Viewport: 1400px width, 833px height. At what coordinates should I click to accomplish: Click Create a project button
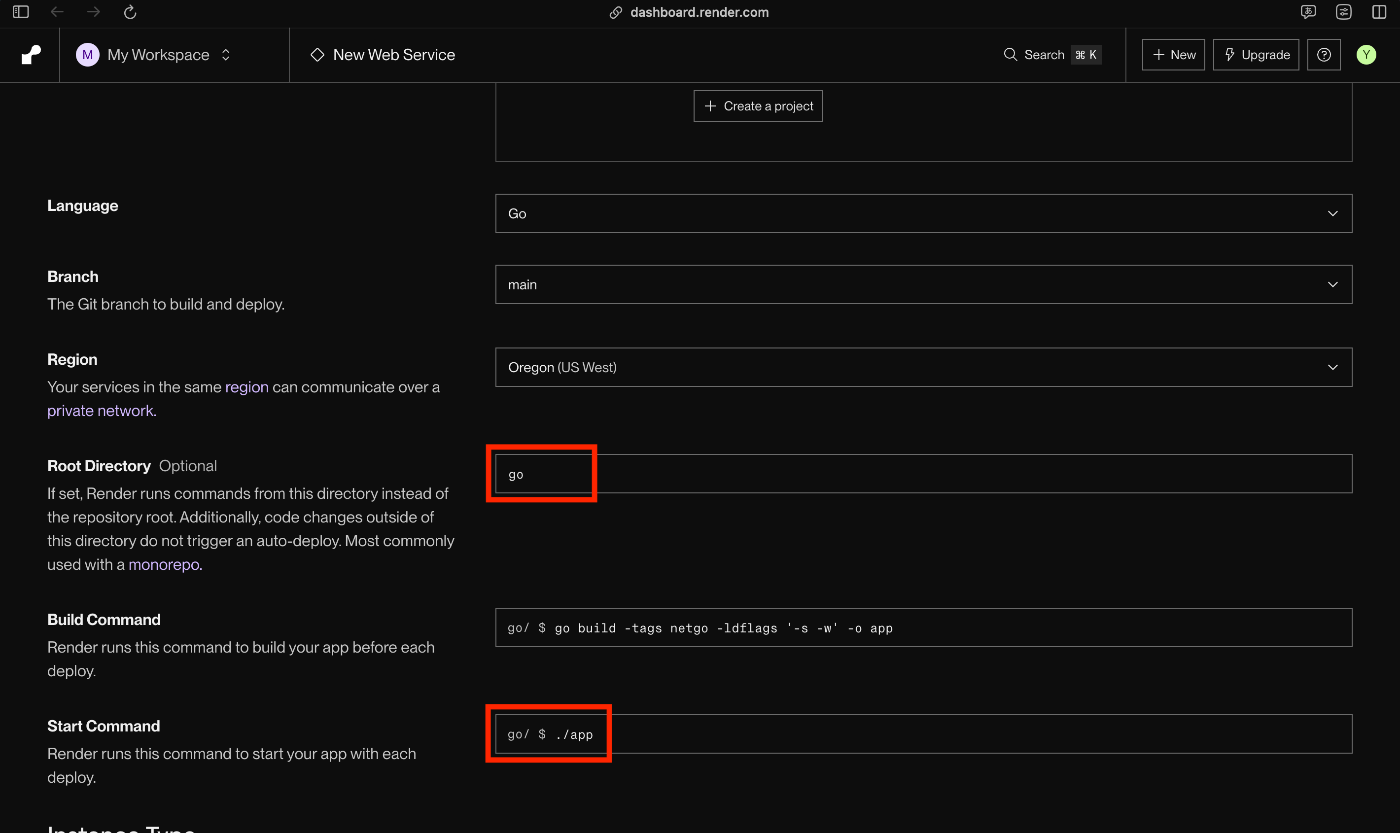click(x=758, y=106)
